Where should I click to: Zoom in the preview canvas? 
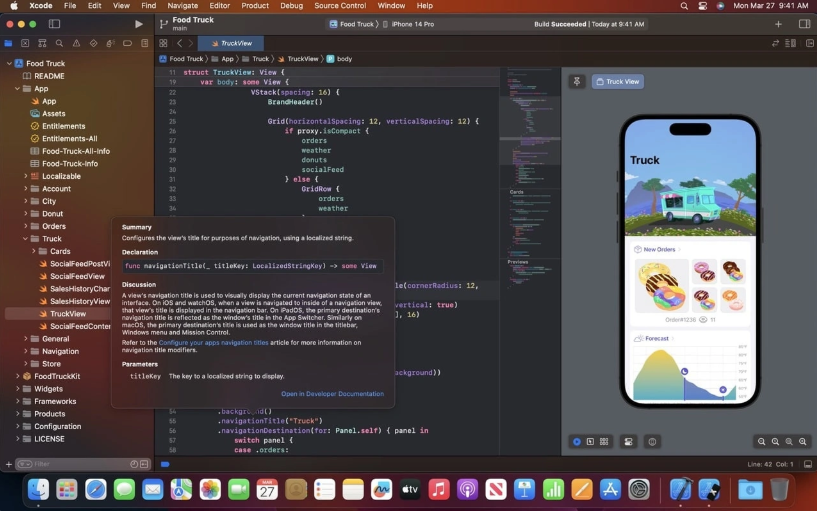point(803,442)
